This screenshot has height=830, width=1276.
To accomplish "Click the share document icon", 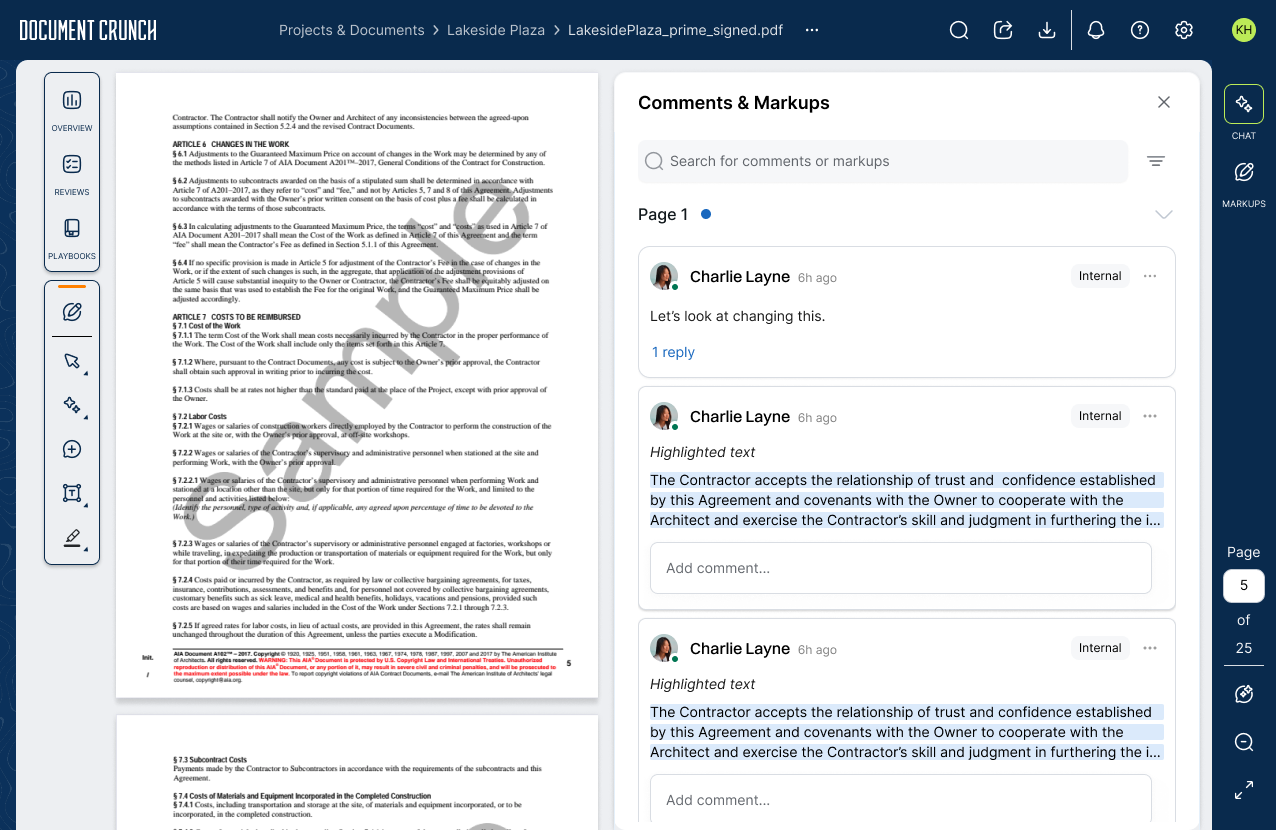I will coord(1003,30).
